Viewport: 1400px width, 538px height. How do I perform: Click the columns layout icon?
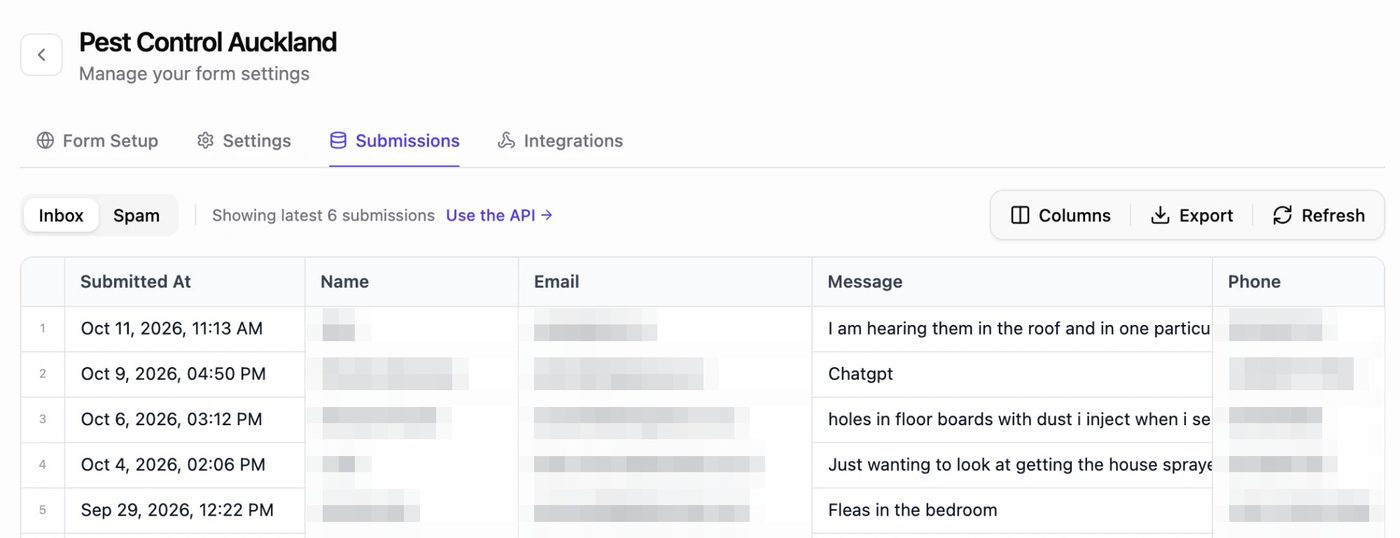point(1020,215)
